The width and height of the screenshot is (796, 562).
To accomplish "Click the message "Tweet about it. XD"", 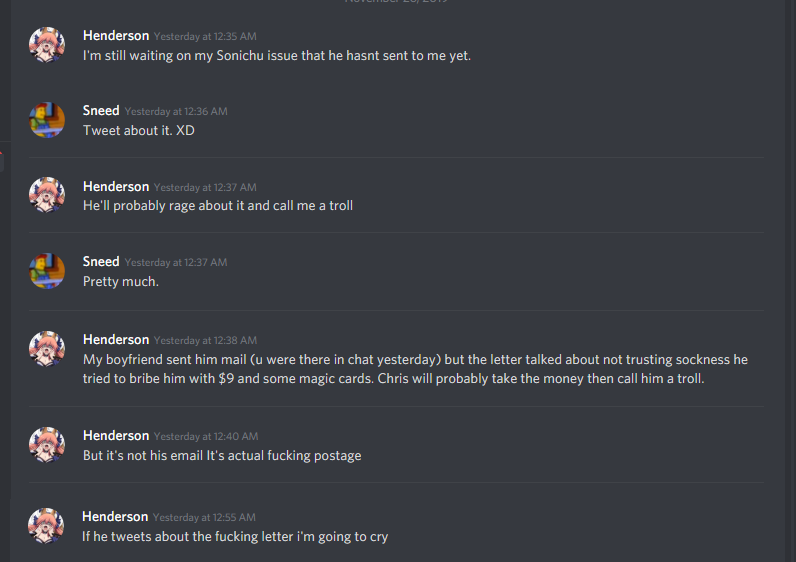I will point(139,130).
